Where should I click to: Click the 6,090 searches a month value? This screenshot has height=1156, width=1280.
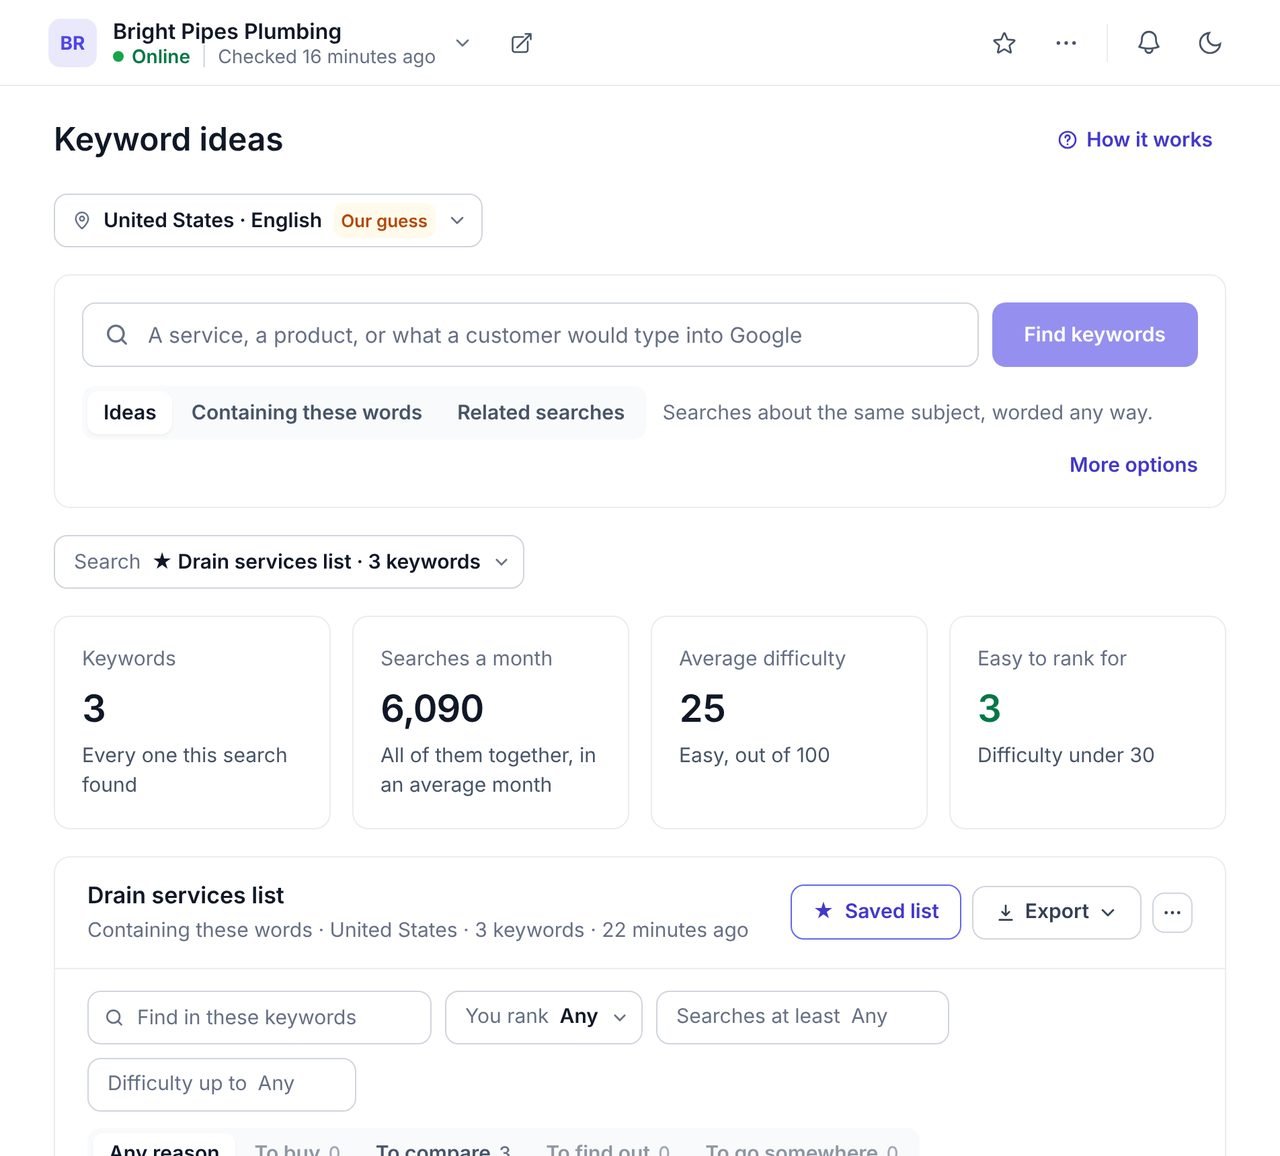tap(432, 709)
